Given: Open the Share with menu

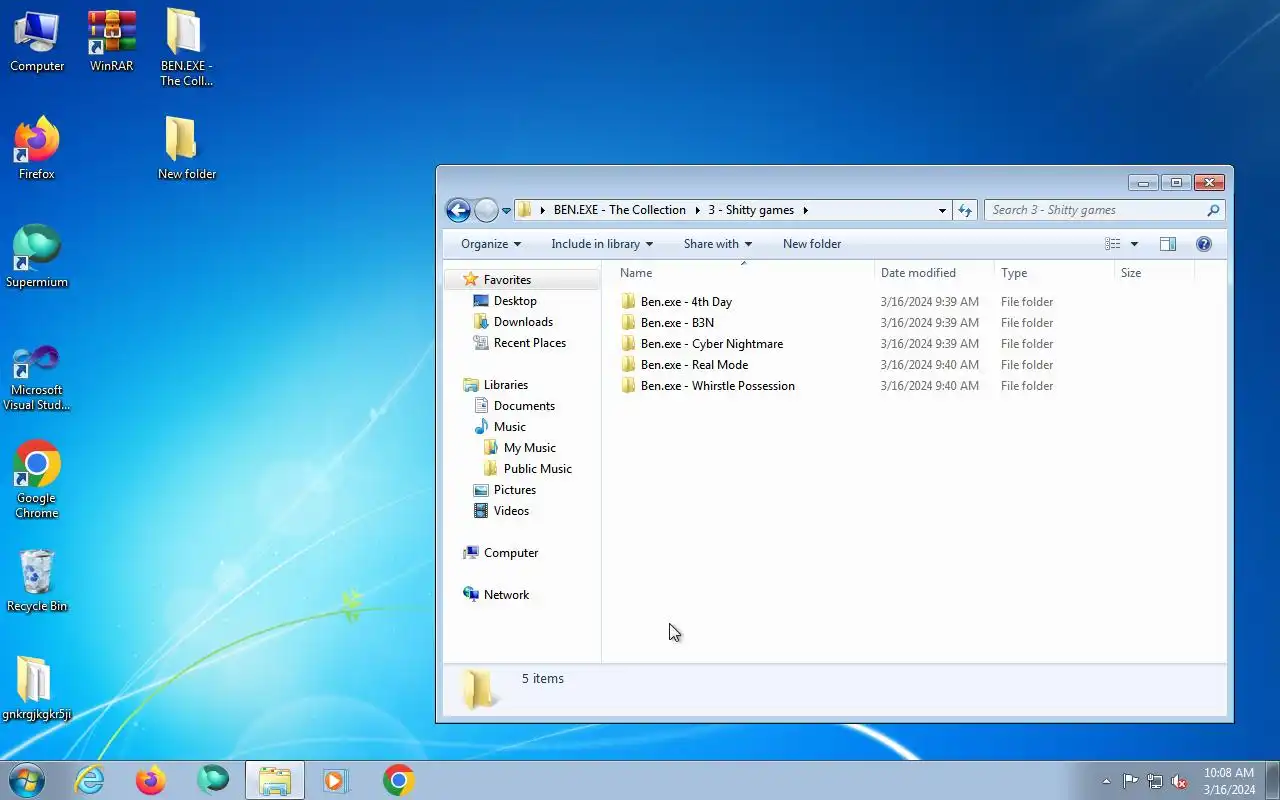Looking at the screenshot, I should click(x=717, y=244).
